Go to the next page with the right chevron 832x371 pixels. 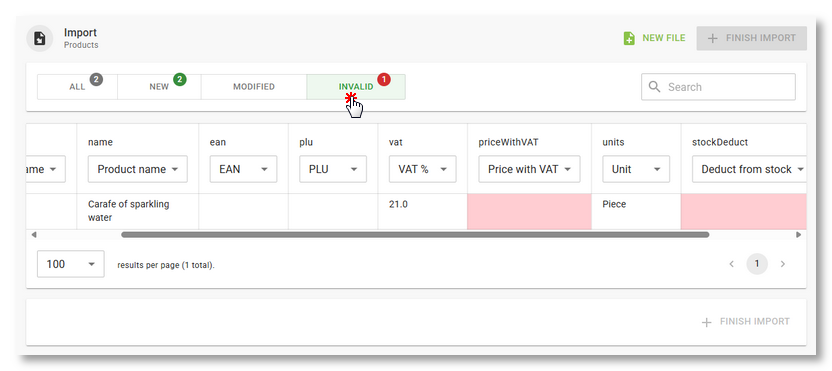(x=782, y=264)
